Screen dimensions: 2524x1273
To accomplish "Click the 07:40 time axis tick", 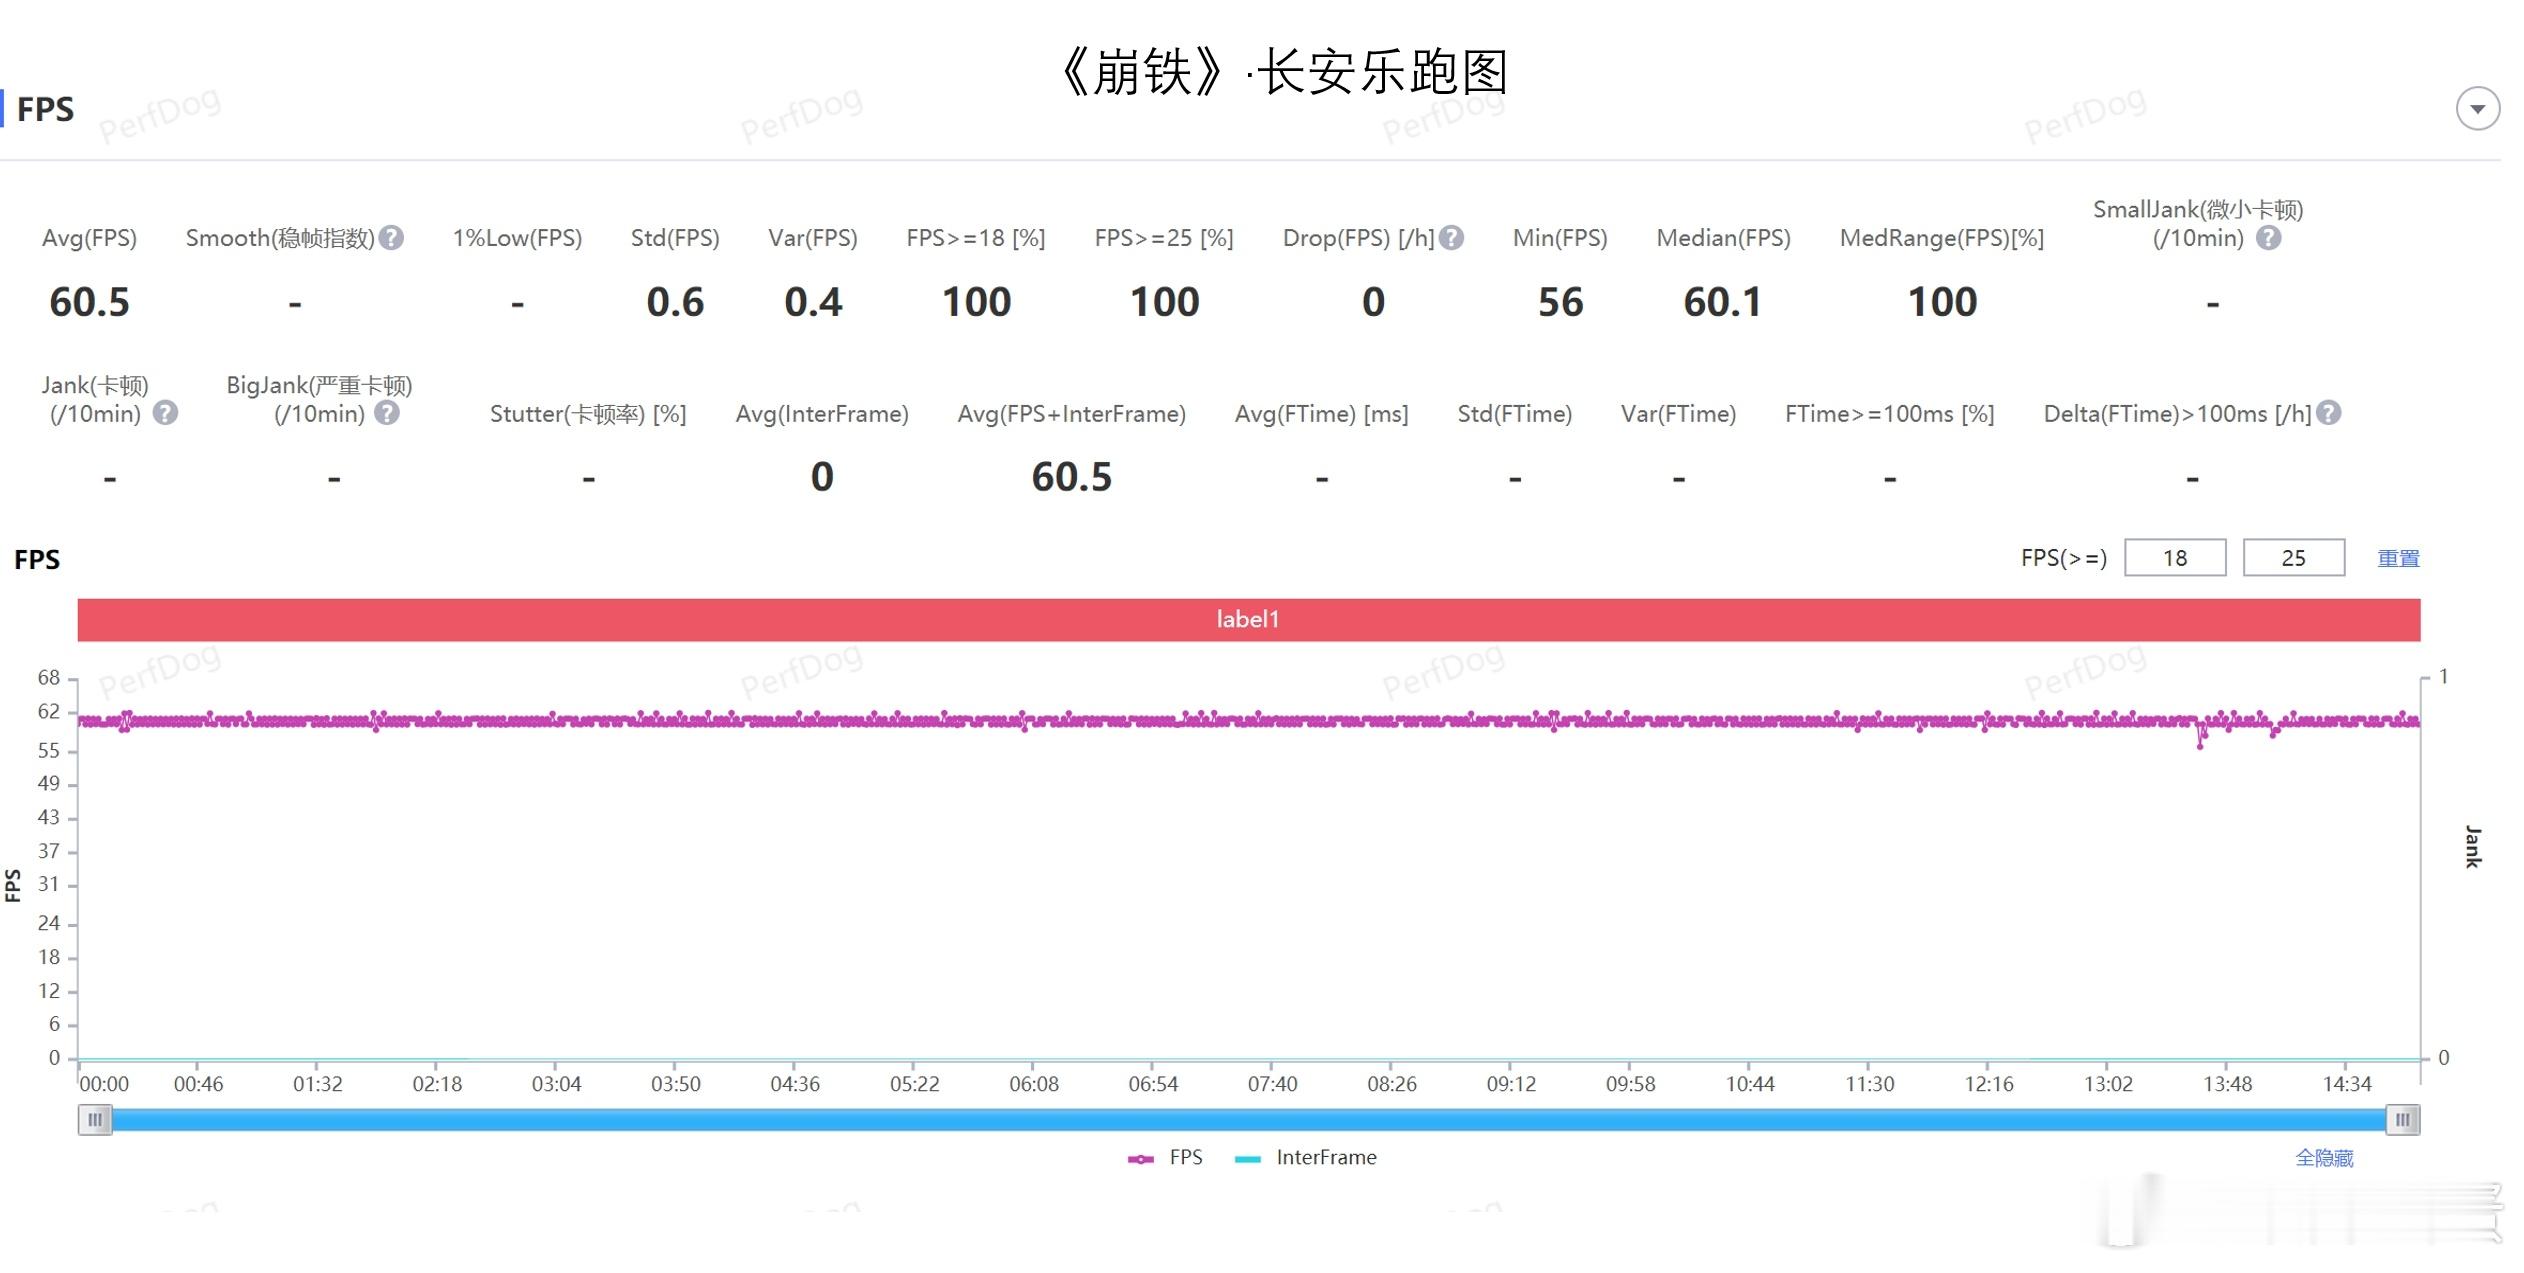I will pos(1272,1084).
